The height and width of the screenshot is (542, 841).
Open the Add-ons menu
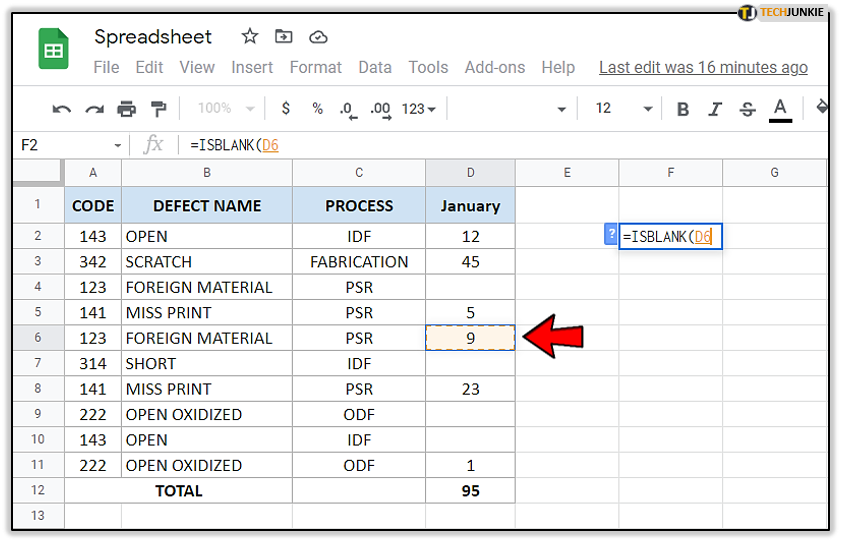pyautogui.click(x=495, y=68)
